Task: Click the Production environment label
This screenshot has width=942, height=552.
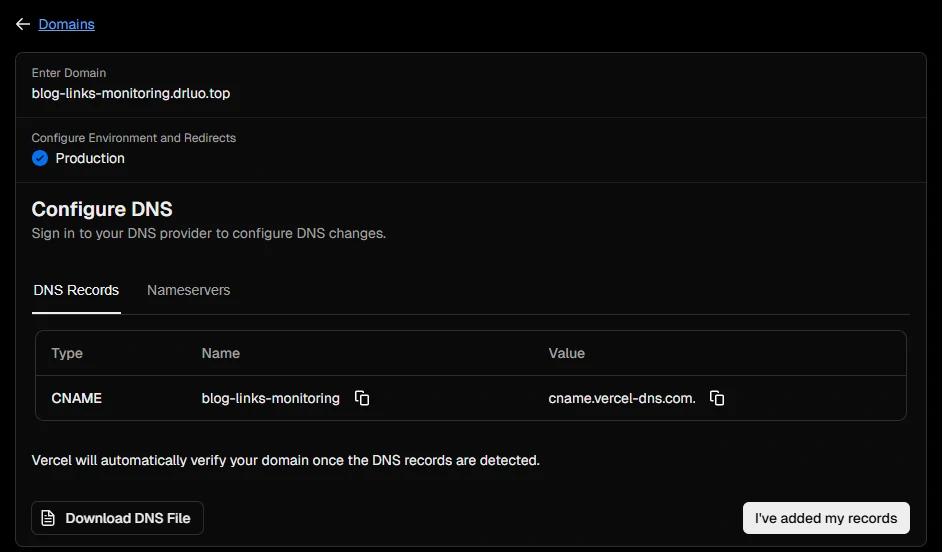Action: [x=90, y=158]
